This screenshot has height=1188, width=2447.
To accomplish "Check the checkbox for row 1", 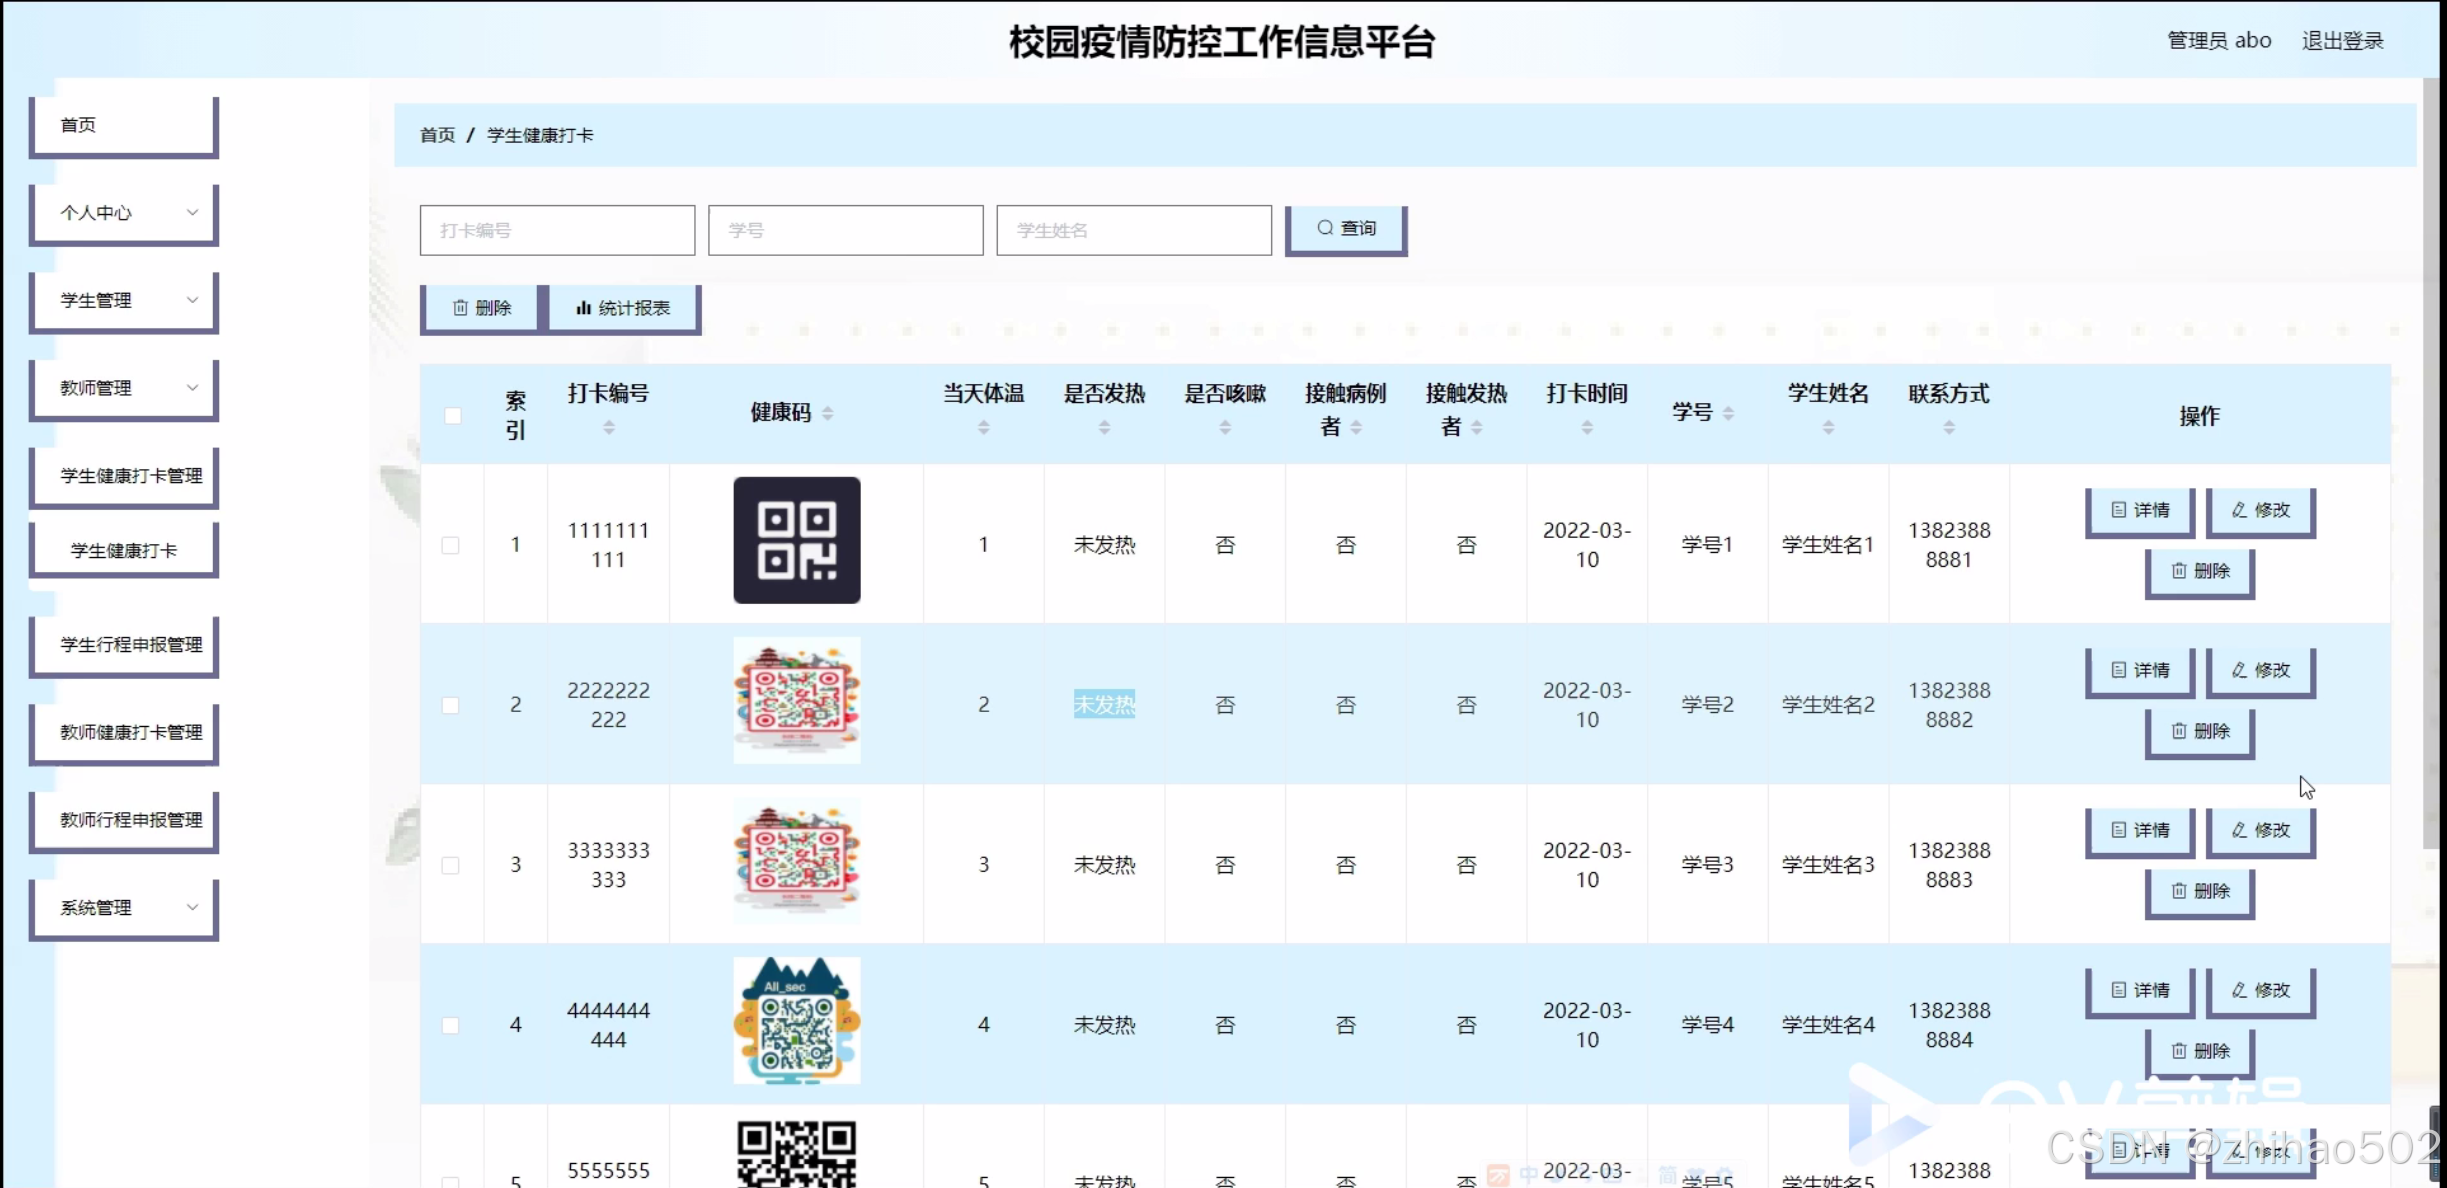I will click(451, 545).
